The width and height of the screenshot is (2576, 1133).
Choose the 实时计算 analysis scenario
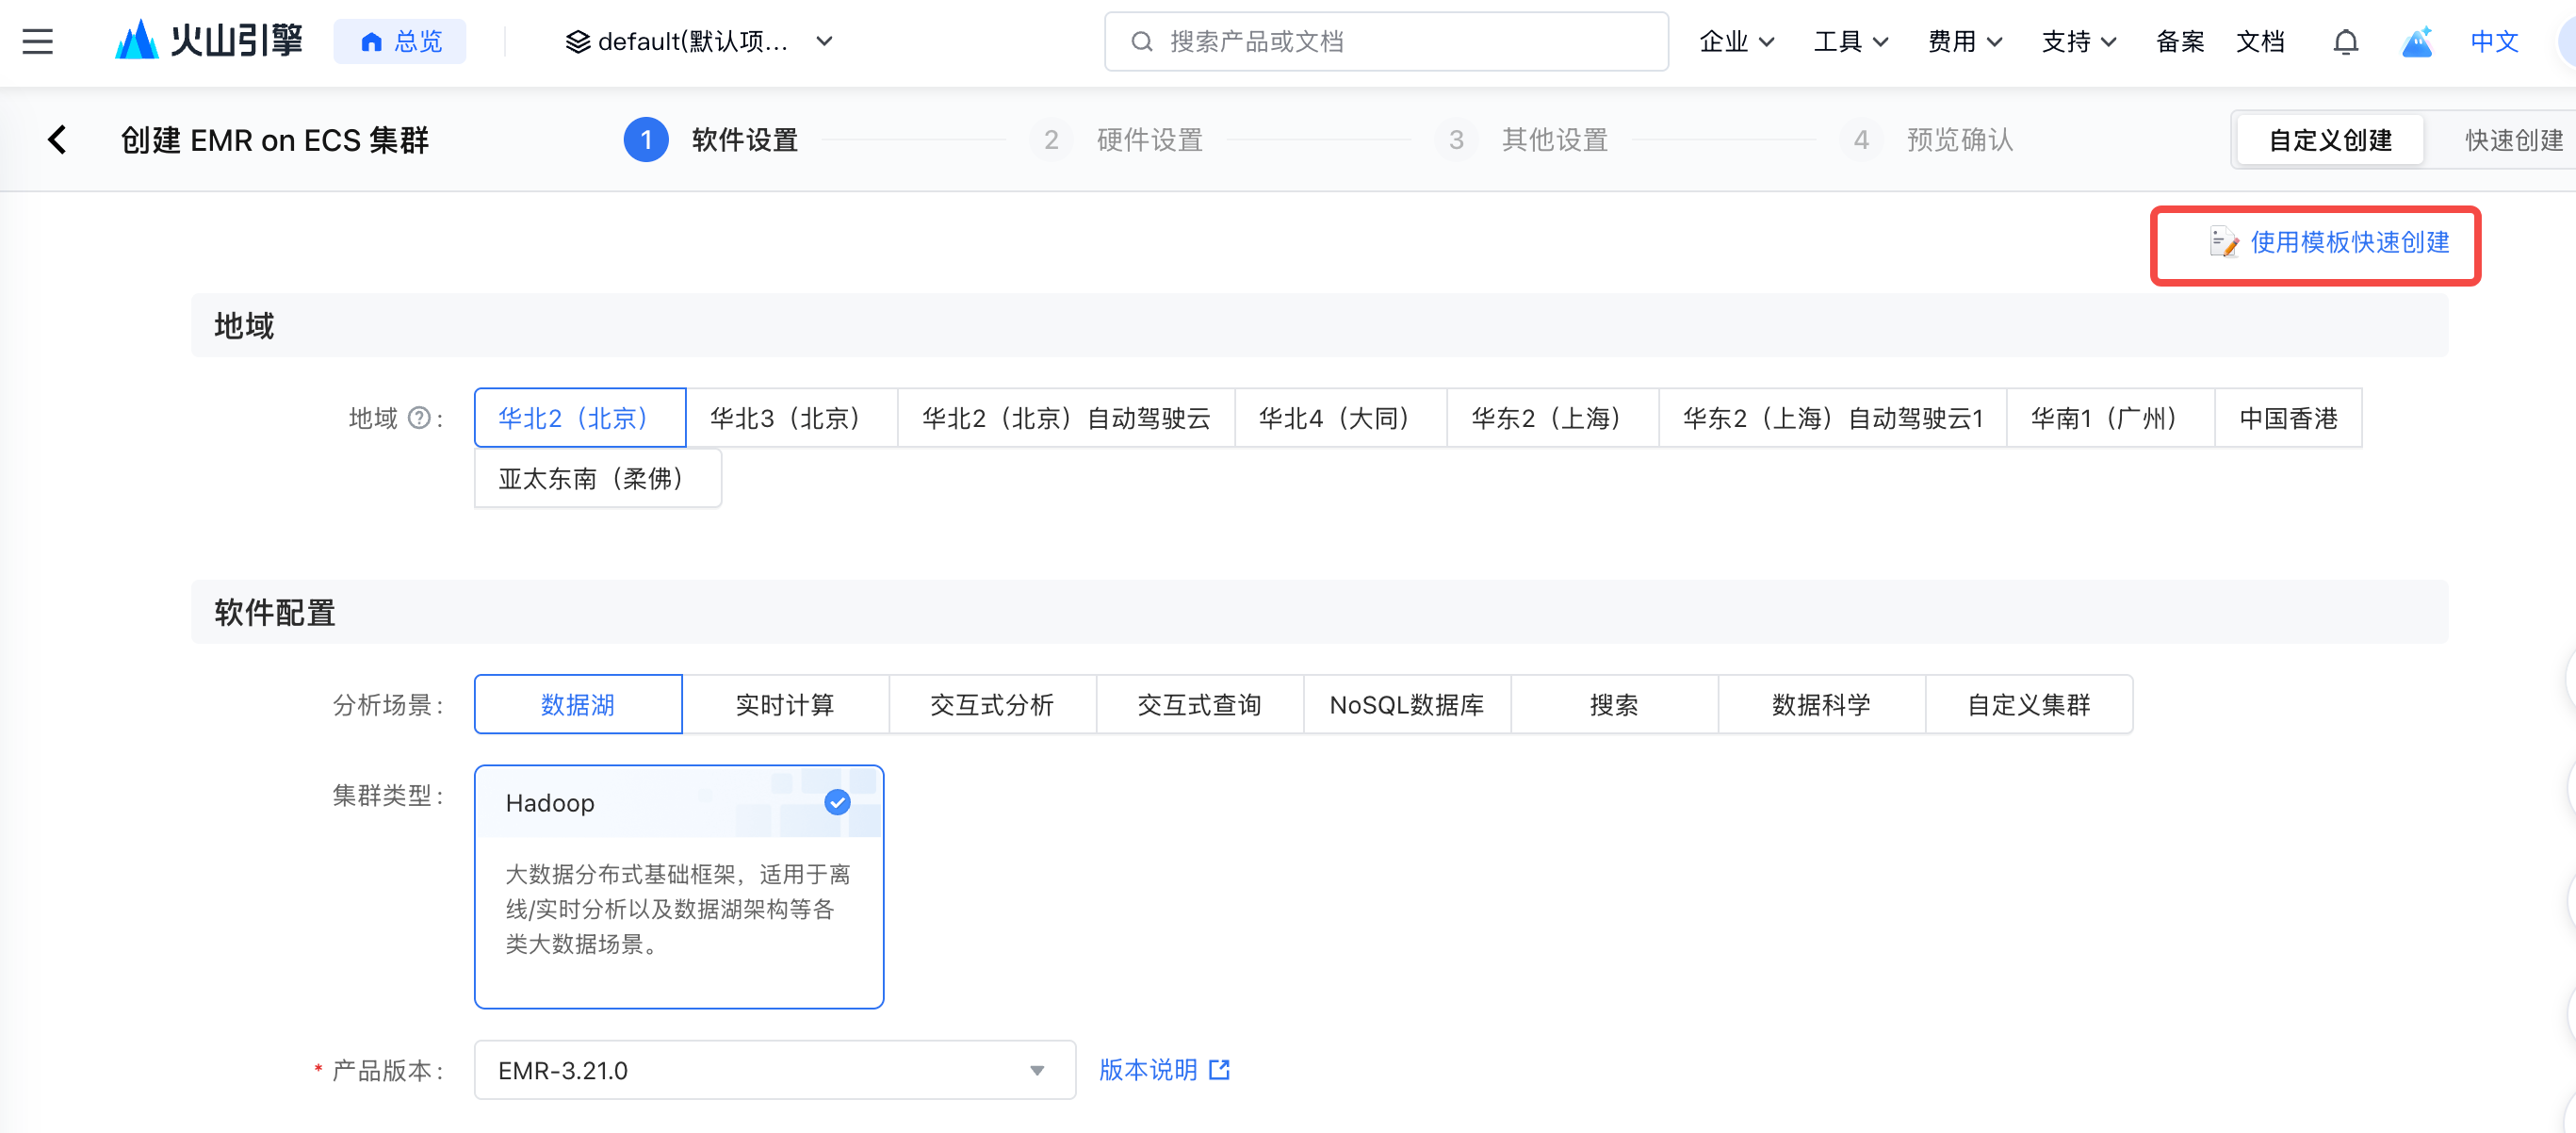click(785, 705)
